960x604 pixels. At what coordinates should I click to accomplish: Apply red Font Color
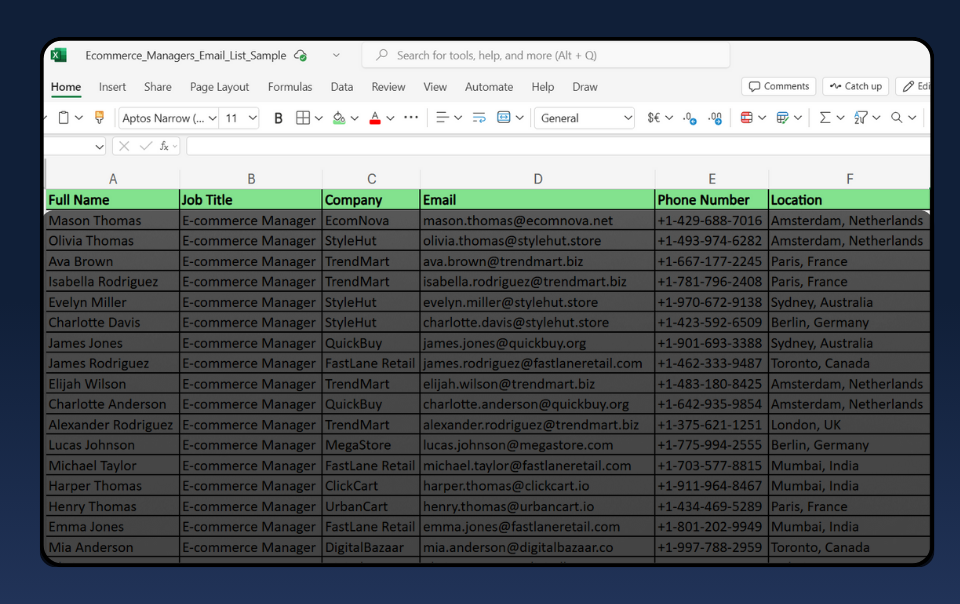point(375,118)
